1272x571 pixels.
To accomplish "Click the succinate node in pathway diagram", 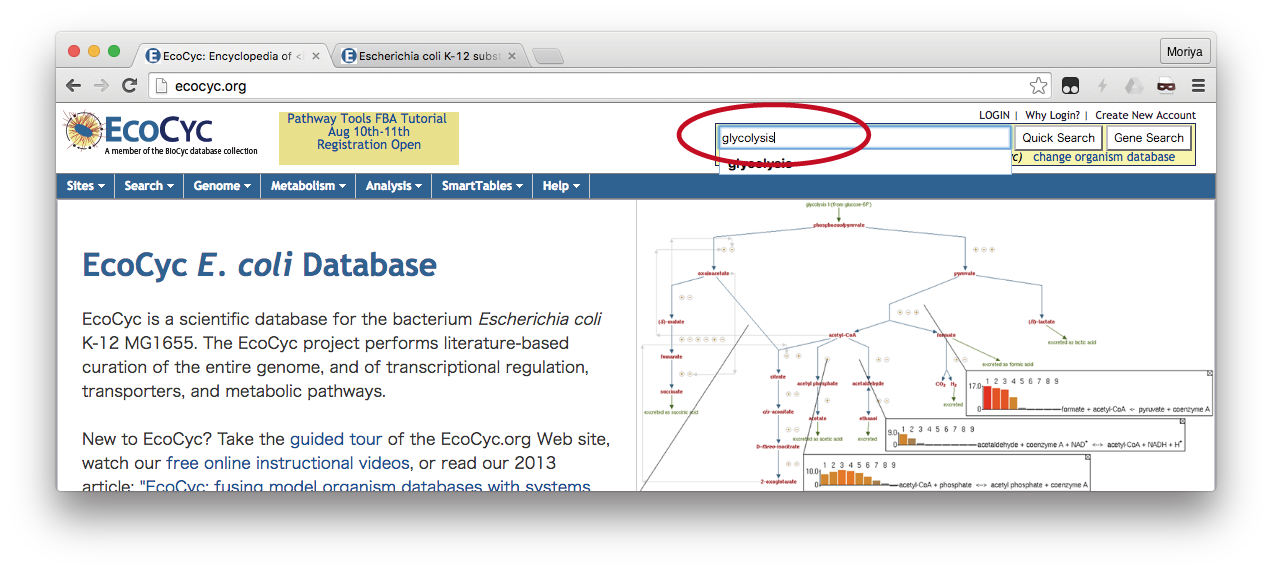I will pyautogui.click(x=671, y=392).
